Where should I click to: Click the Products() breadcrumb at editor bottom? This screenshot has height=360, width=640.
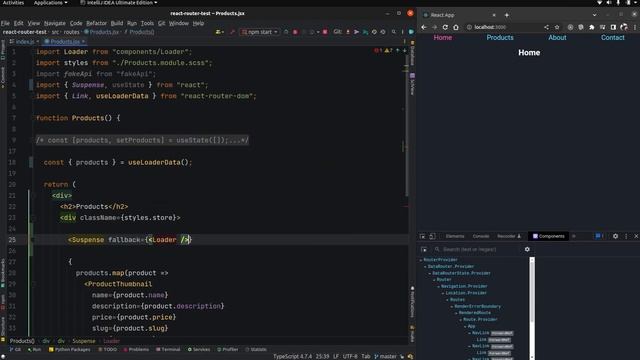[22, 341]
